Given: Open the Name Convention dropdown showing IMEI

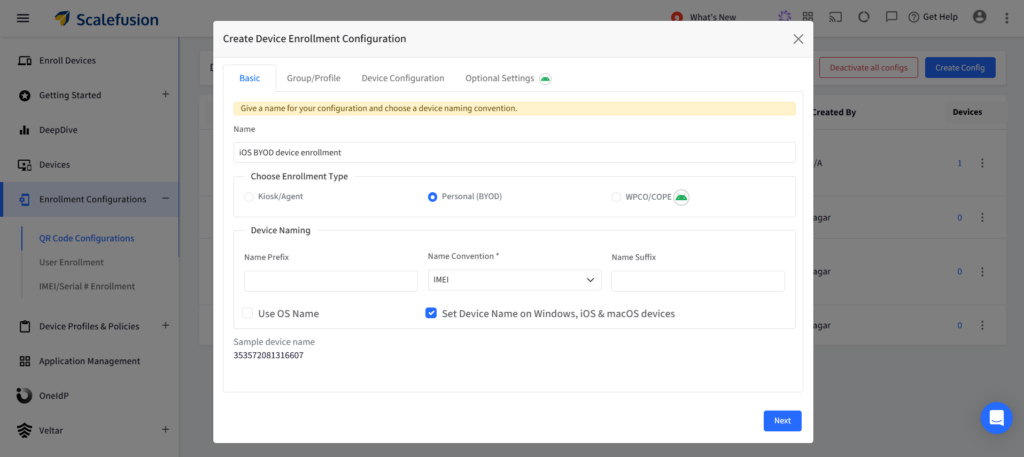Looking at the screenshot, I should [514, 281].
